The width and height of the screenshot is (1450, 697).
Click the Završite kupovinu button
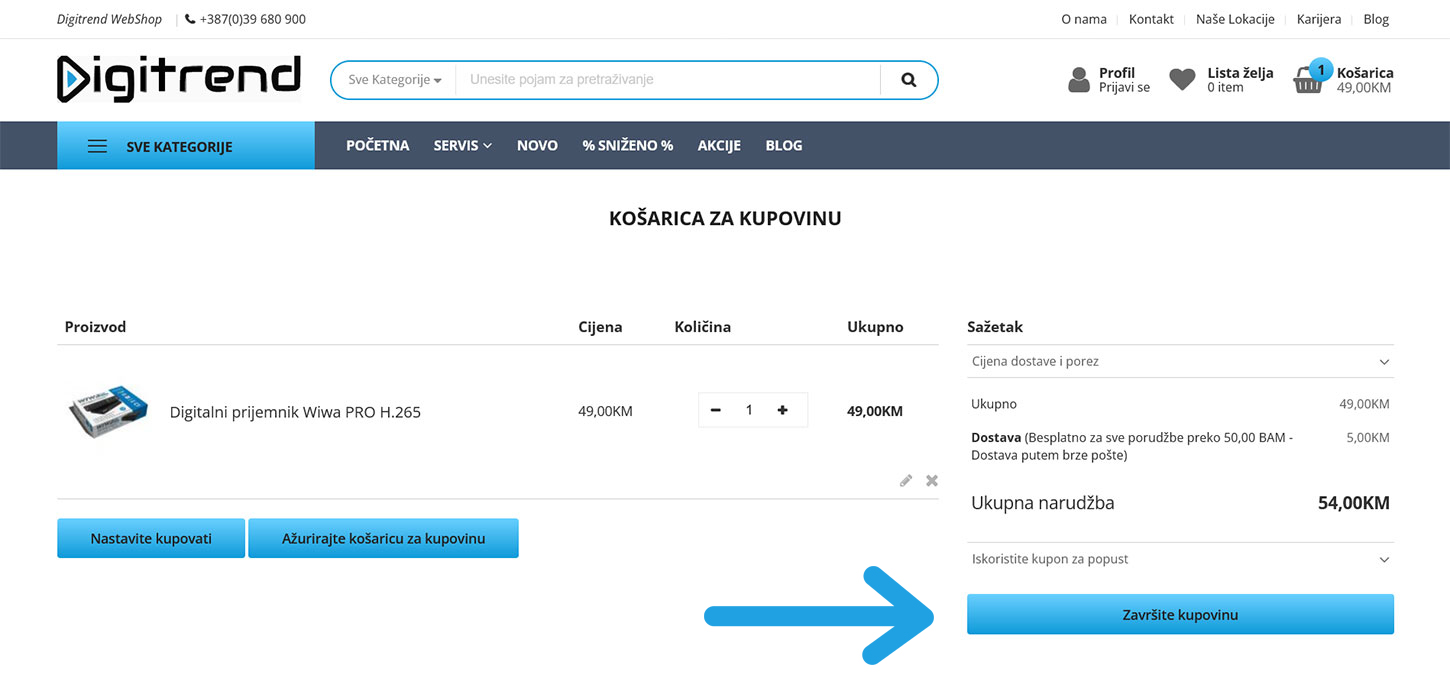click(1180, 615)
